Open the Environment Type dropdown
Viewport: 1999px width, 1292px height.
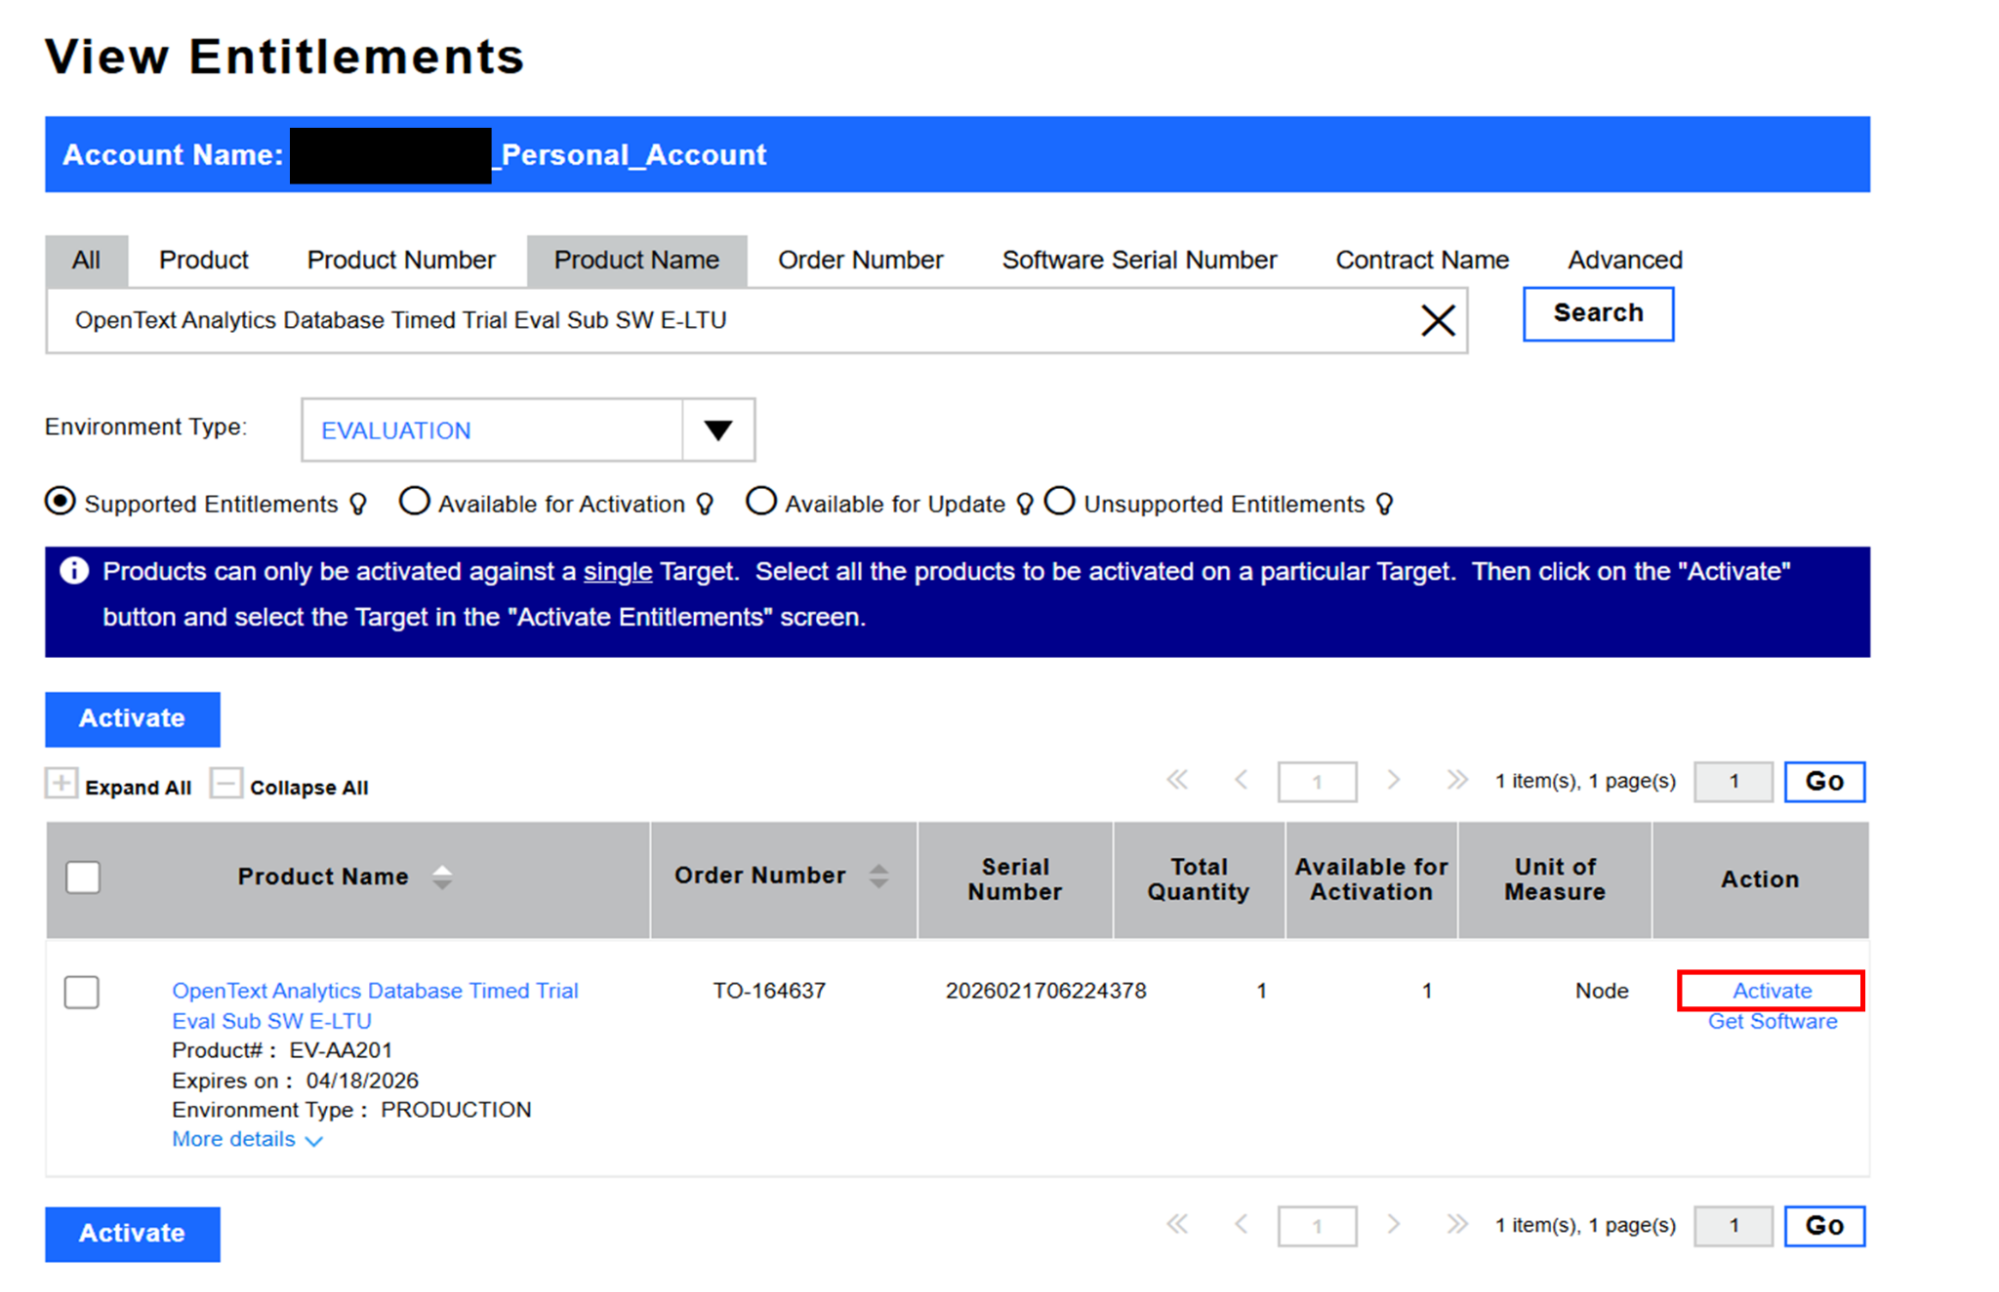[x=718, y=430]
